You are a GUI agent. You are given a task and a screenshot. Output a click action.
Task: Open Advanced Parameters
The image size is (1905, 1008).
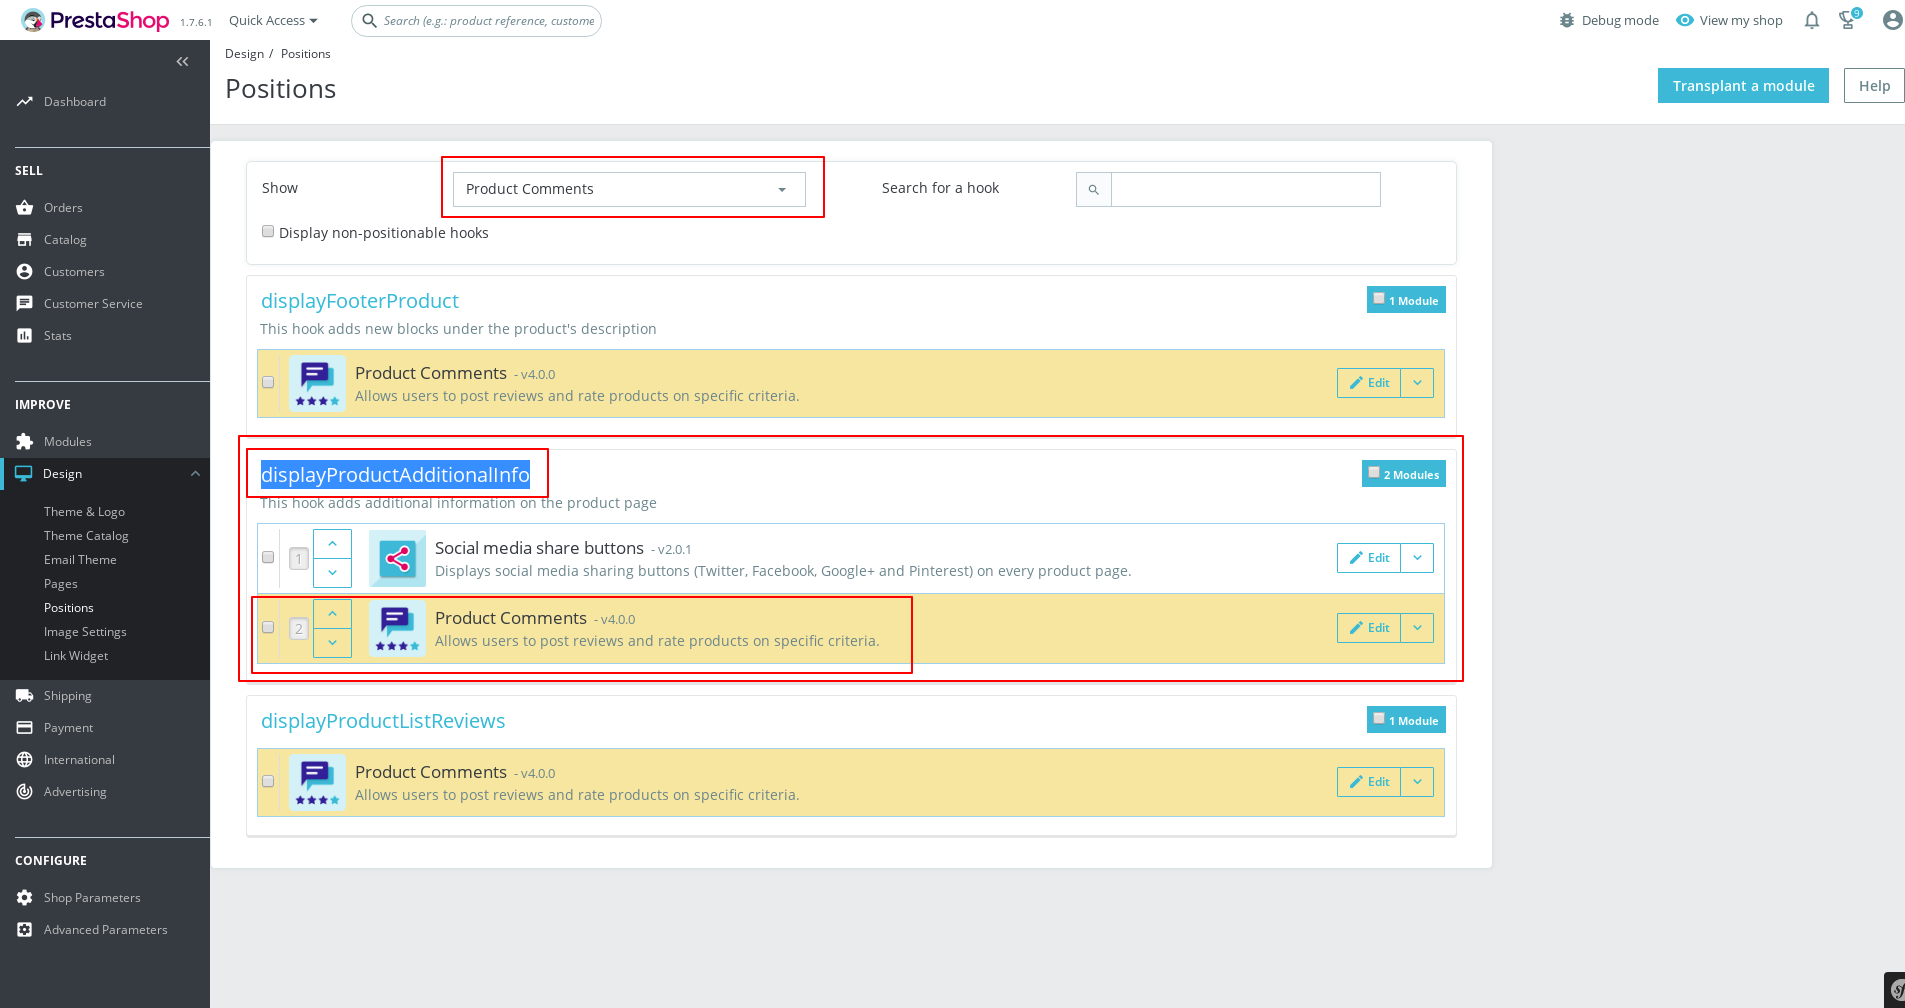tap(105, 929)
